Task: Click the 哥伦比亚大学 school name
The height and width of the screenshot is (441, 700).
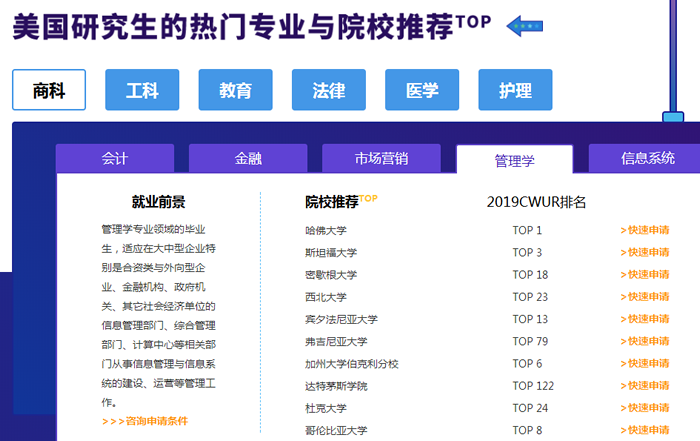Action: 336,430
